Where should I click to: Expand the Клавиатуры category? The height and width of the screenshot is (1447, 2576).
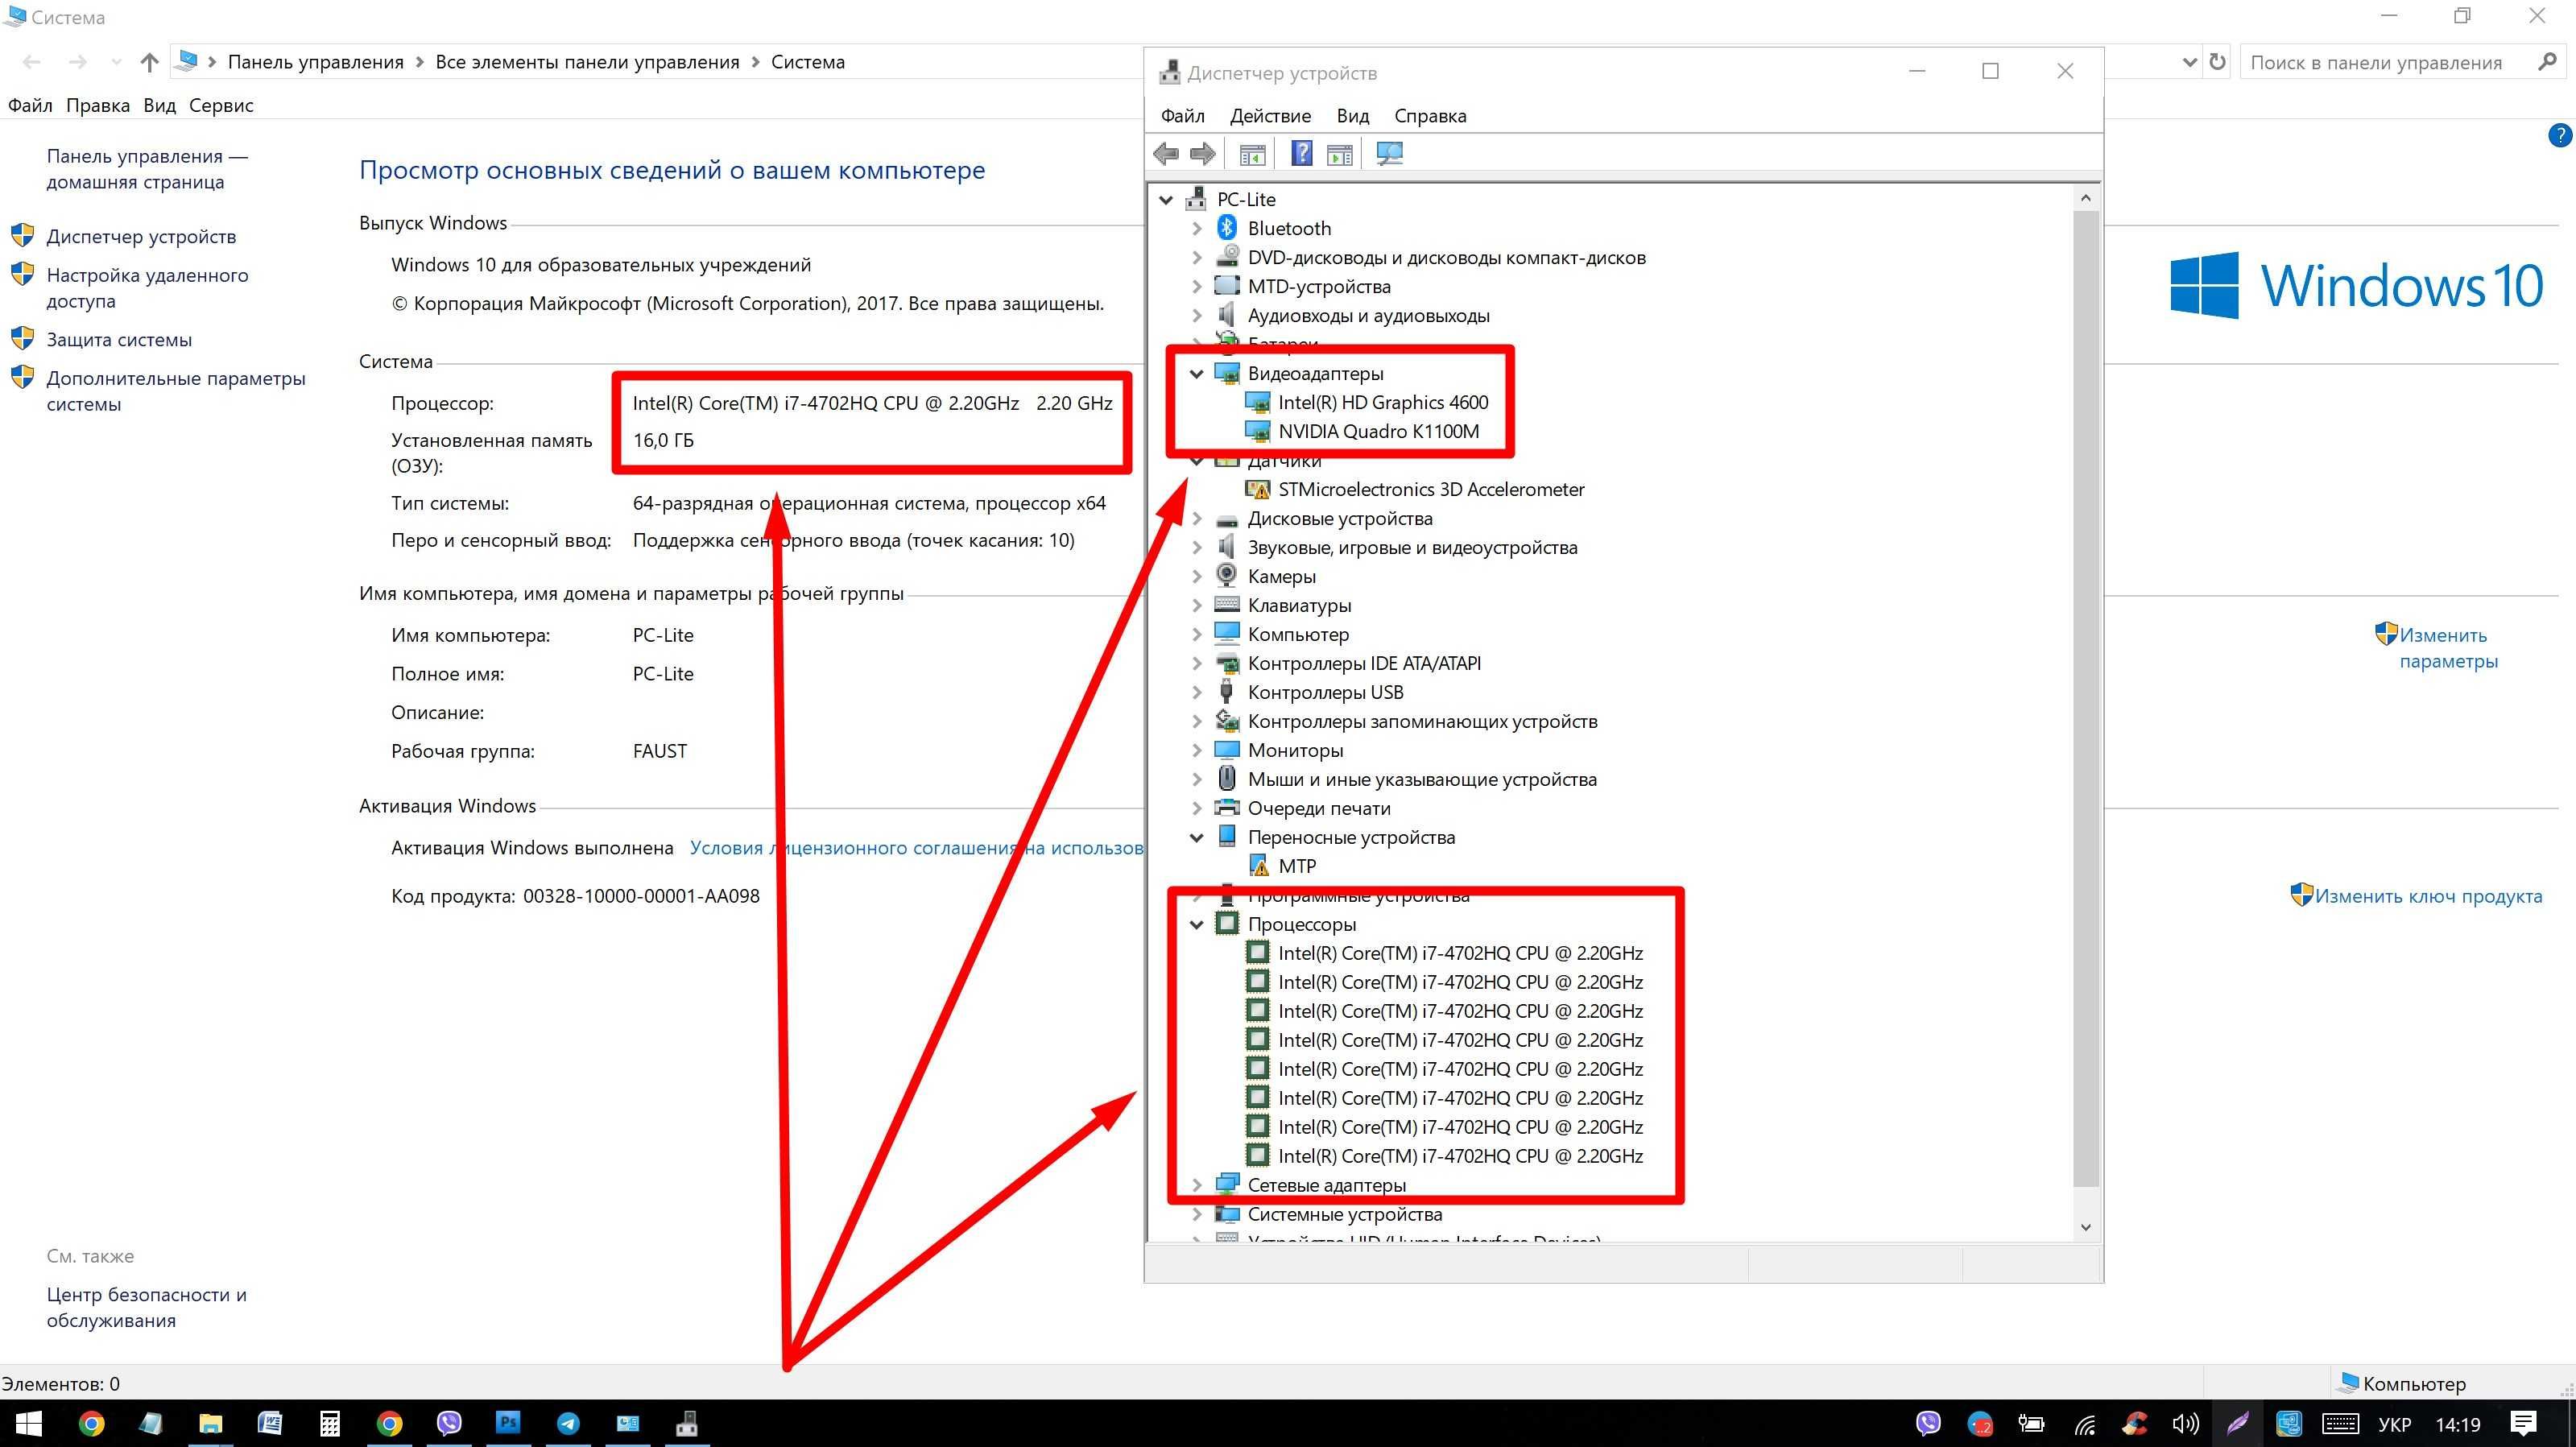pos(1197,606)
